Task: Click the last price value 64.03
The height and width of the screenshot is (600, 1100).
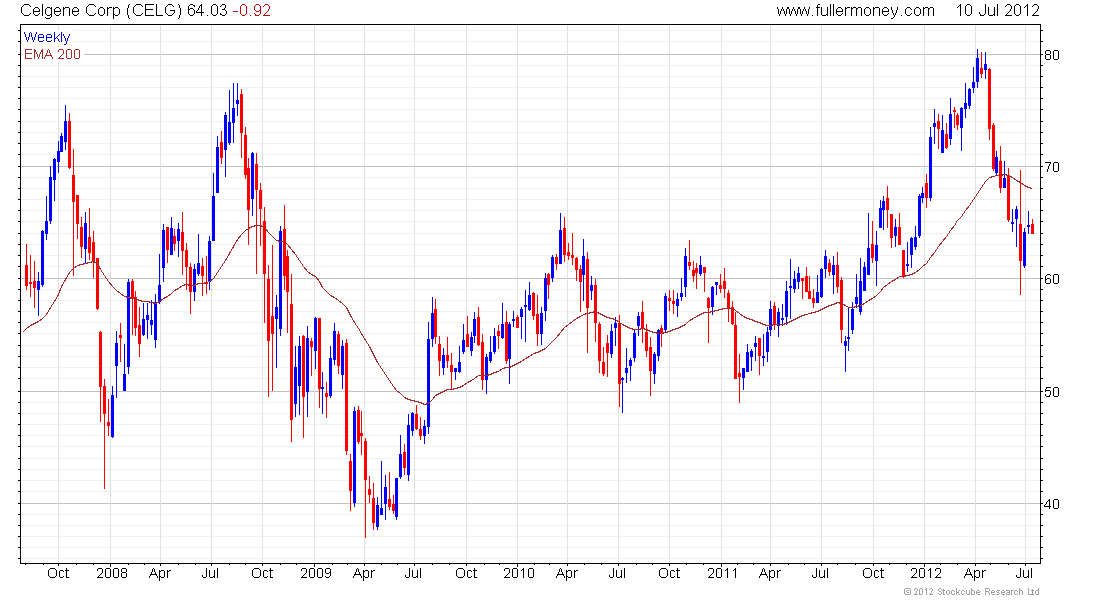Action: [x=207, y=11]
